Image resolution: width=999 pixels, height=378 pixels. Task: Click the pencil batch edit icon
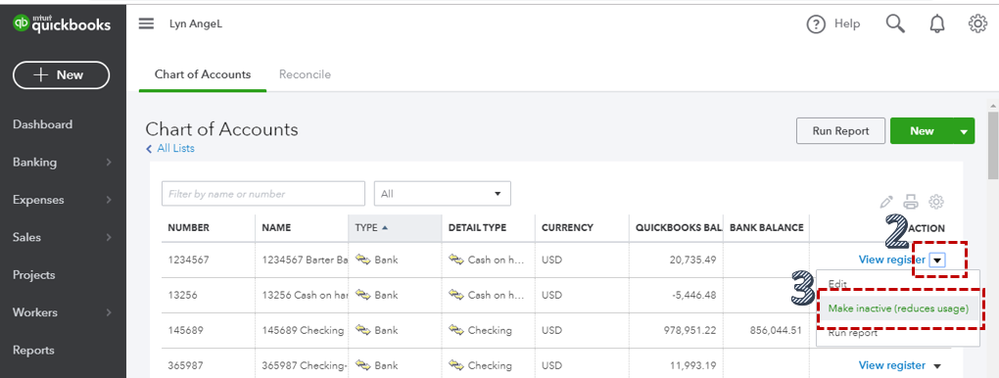coord(886,202)
